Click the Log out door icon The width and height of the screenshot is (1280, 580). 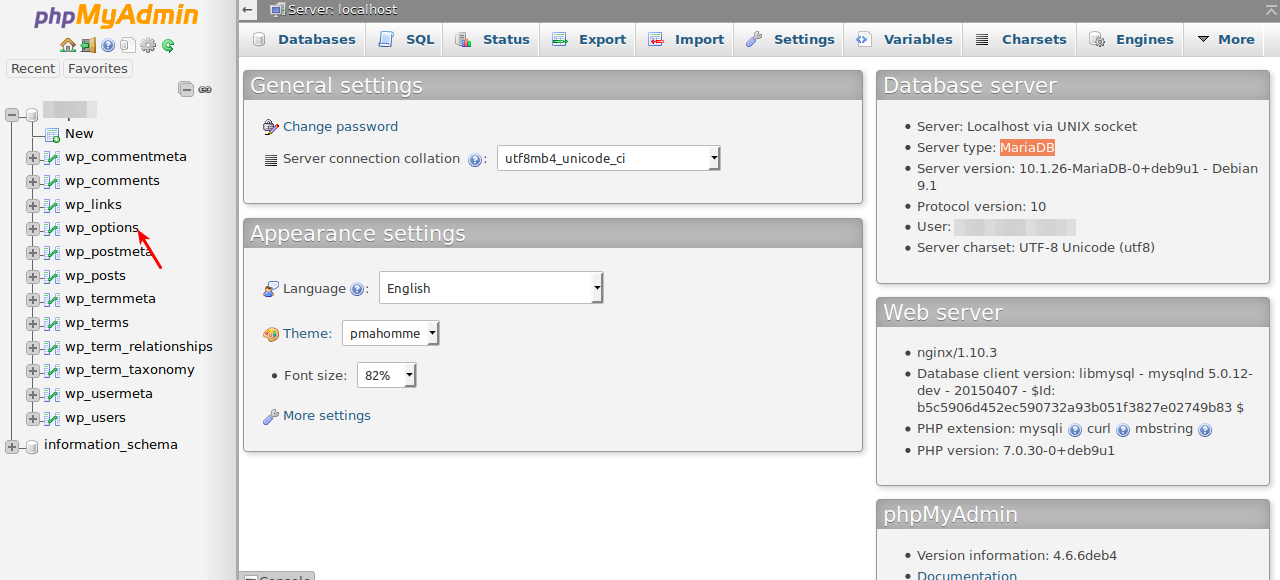point(88,45)
